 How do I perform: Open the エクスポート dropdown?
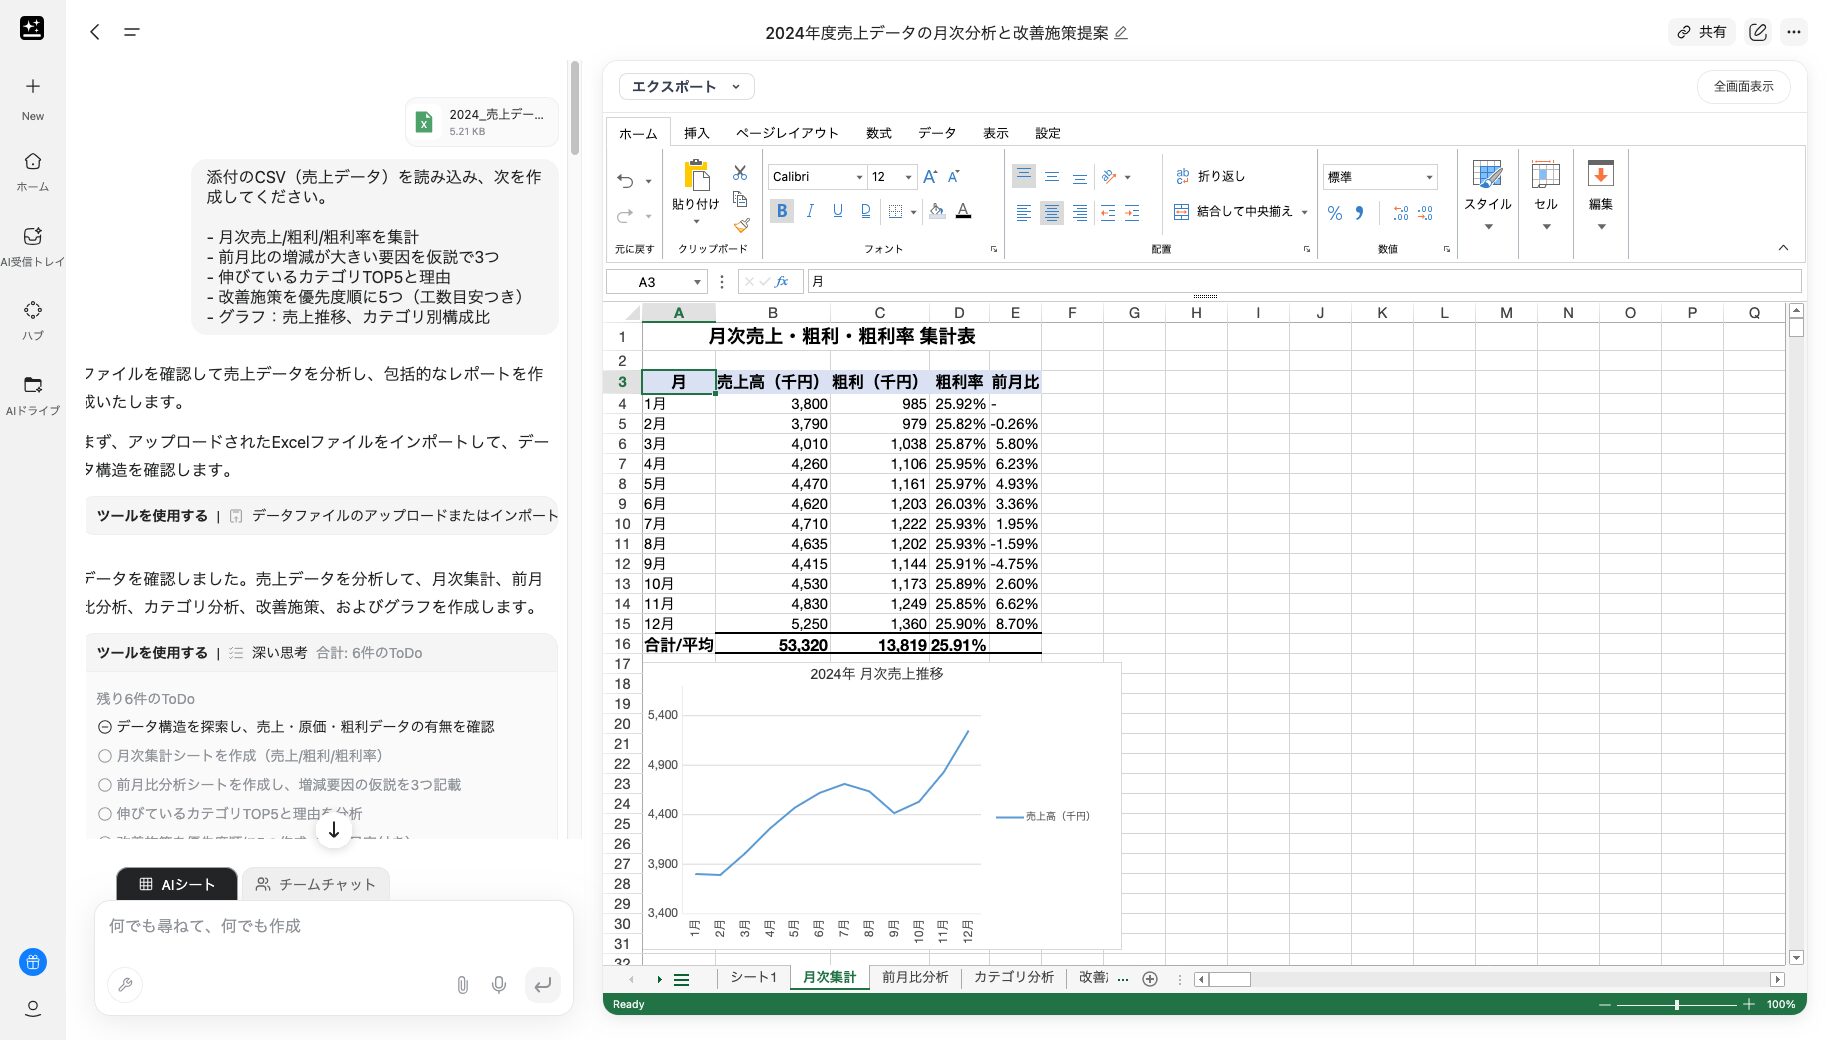tap(685, 87)
